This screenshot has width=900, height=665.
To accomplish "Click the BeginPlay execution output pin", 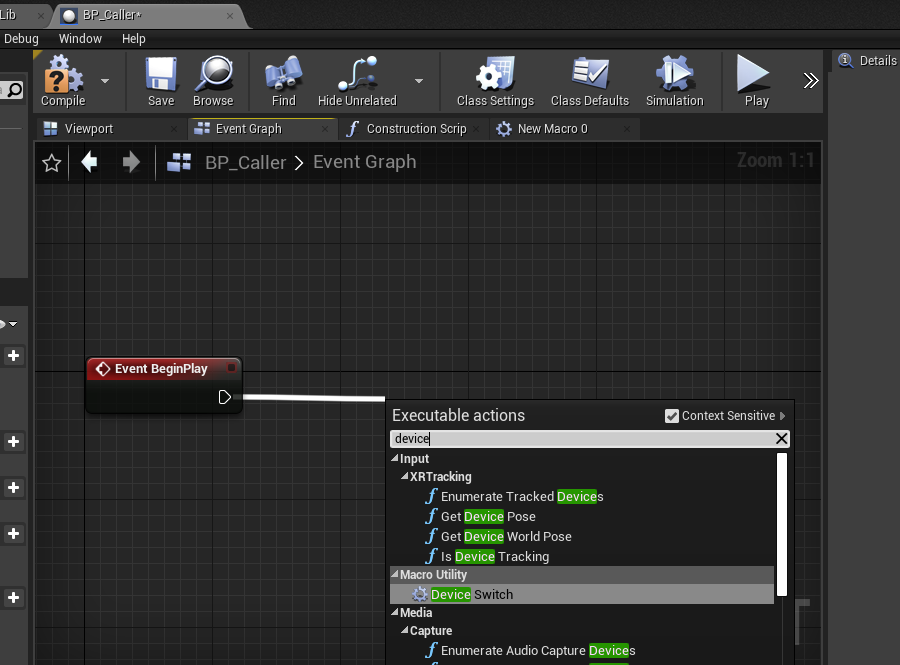I will [224, 397].
